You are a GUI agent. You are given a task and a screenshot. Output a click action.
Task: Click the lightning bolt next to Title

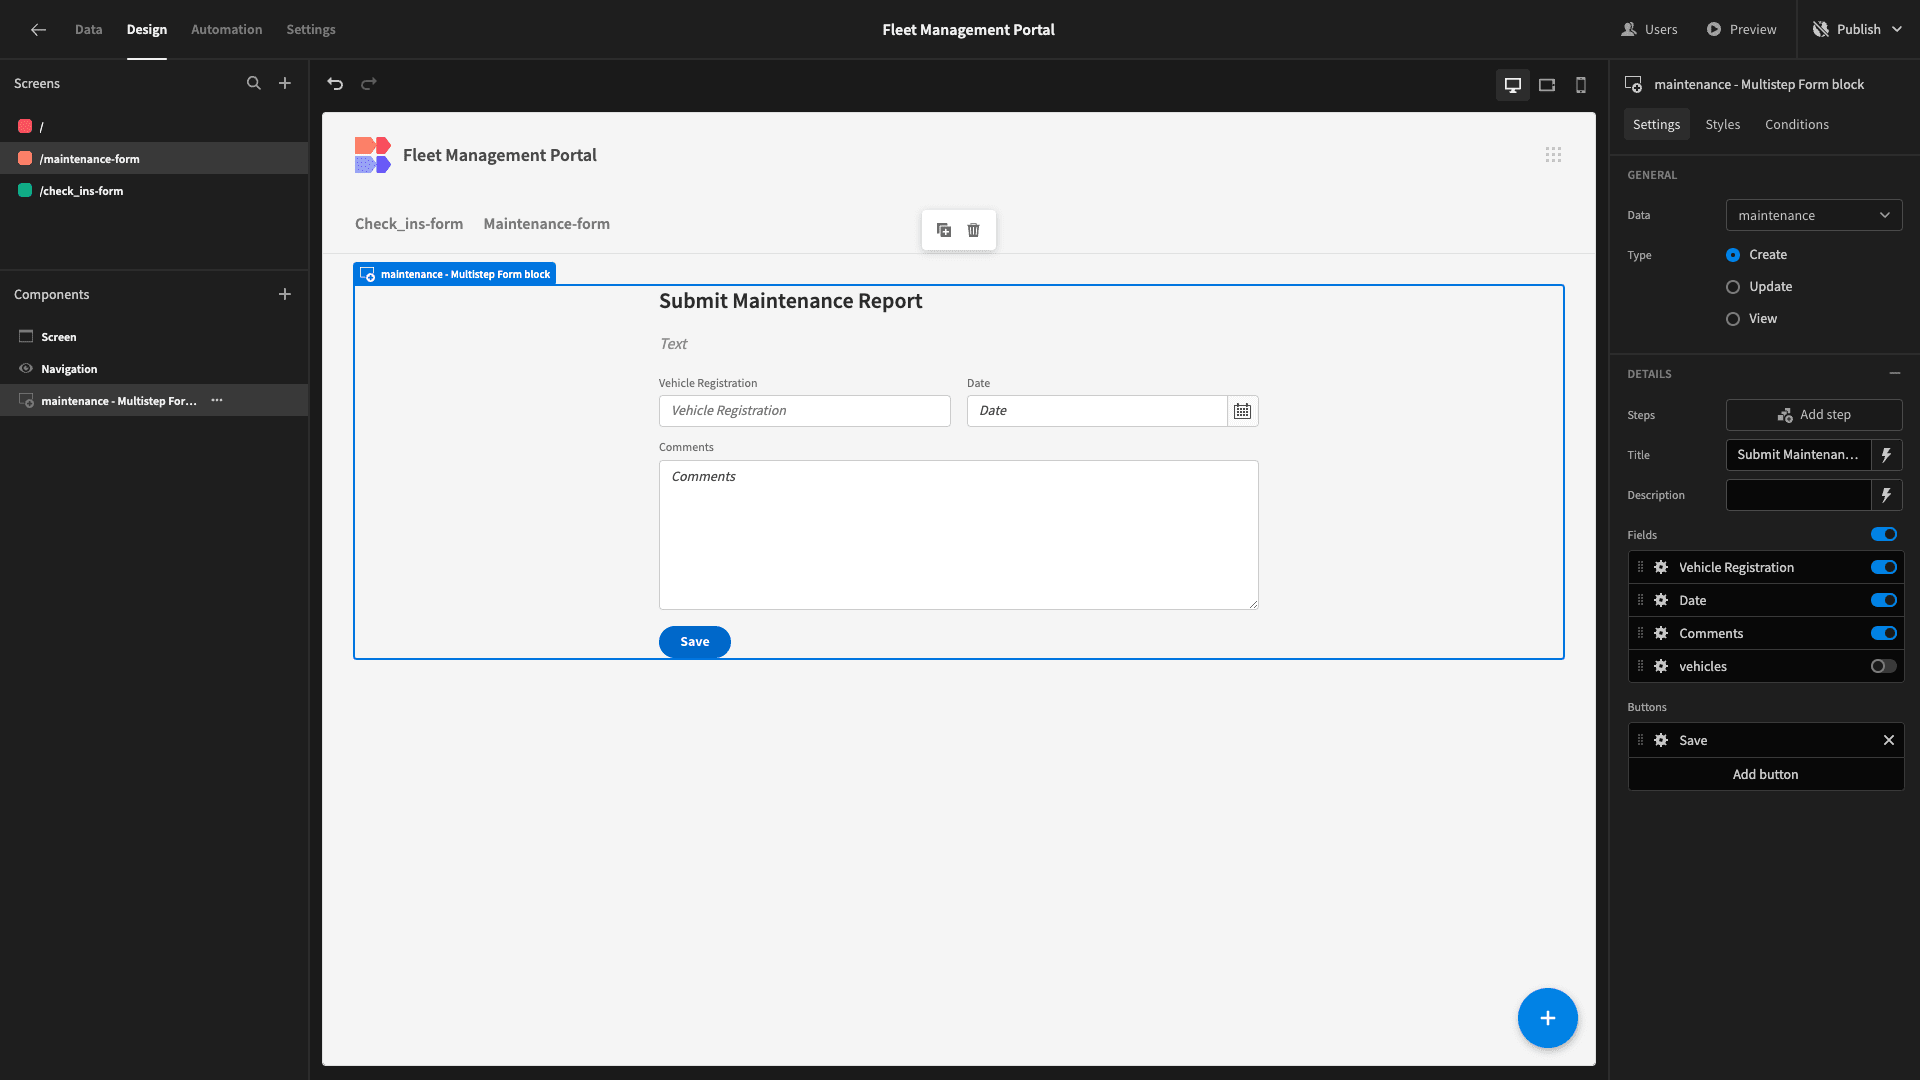click(1888, 455)
